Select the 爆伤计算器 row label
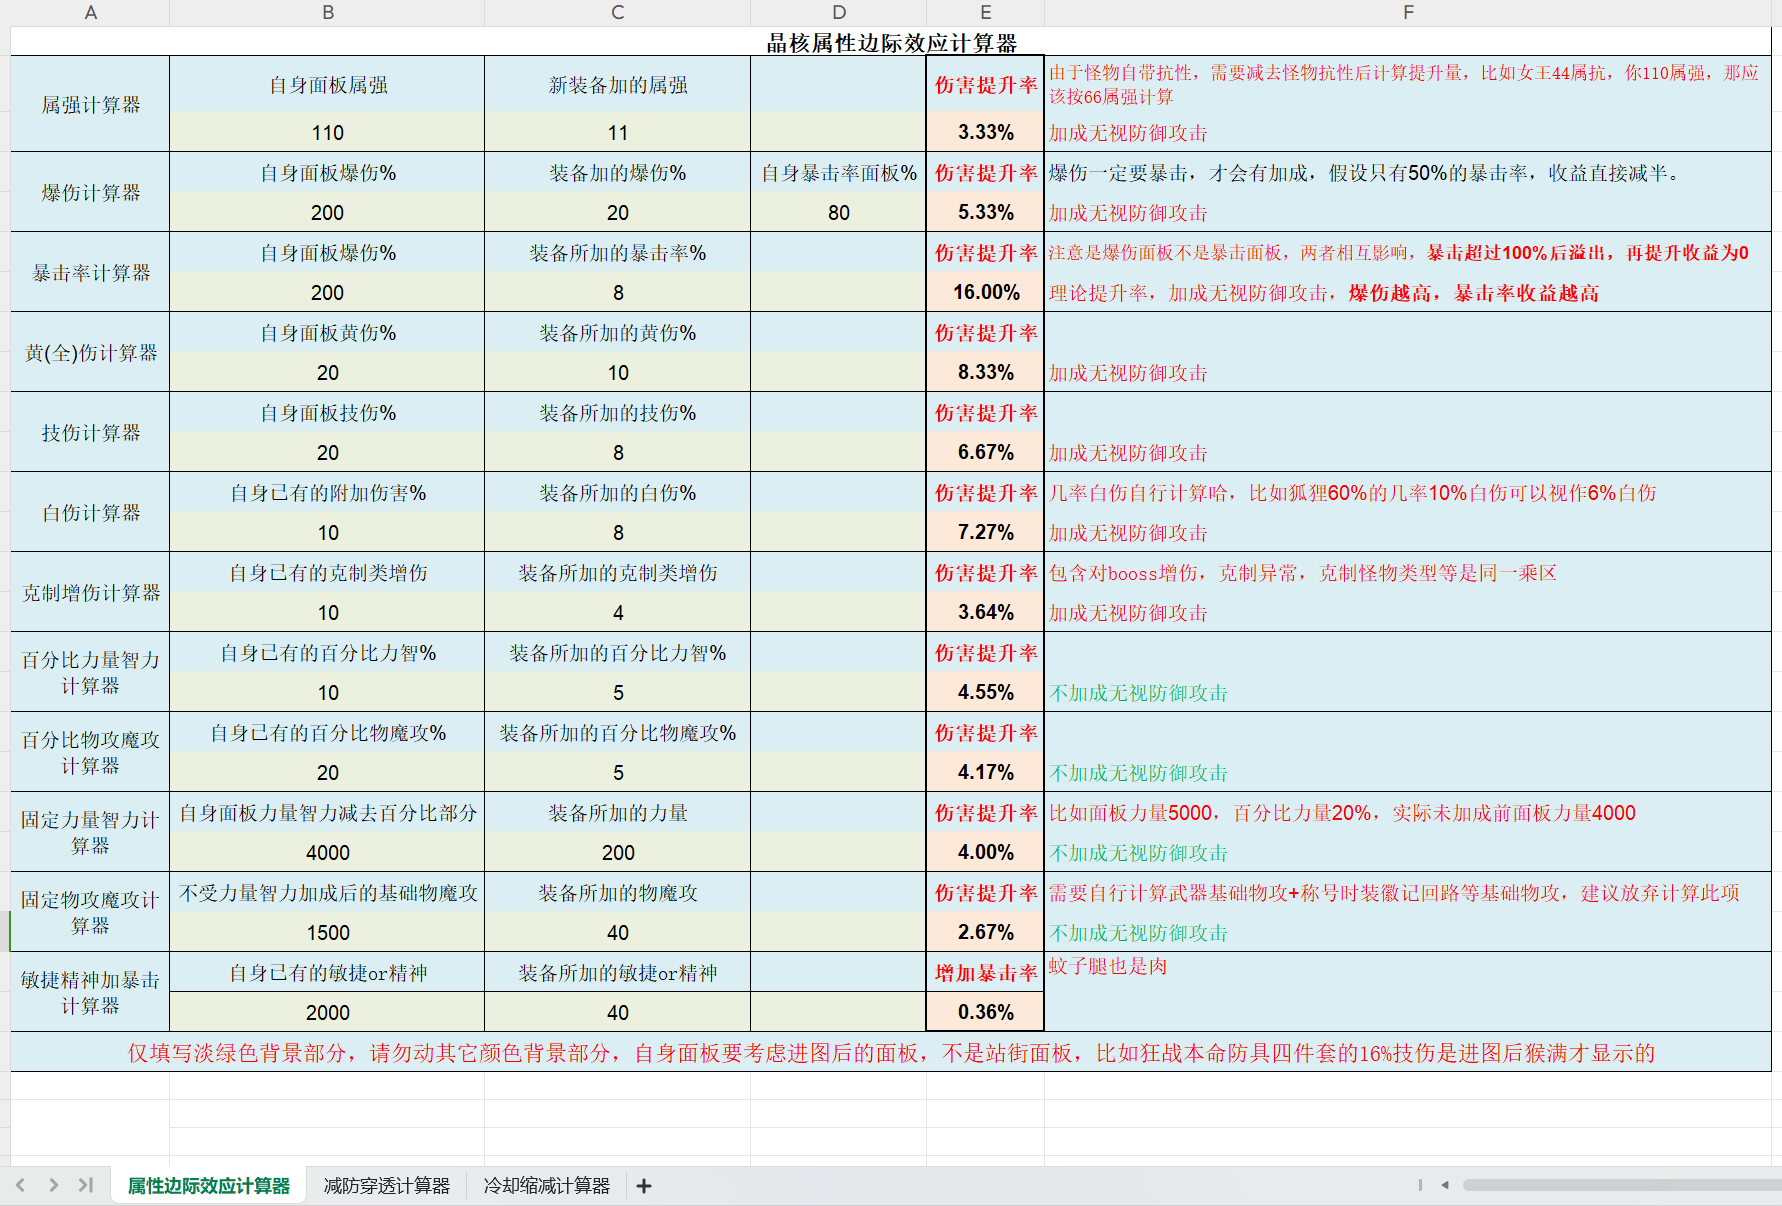Image resolution: width=1782 pixels, height=1206 pixels. pyautogui.click(x=90, y=192)
